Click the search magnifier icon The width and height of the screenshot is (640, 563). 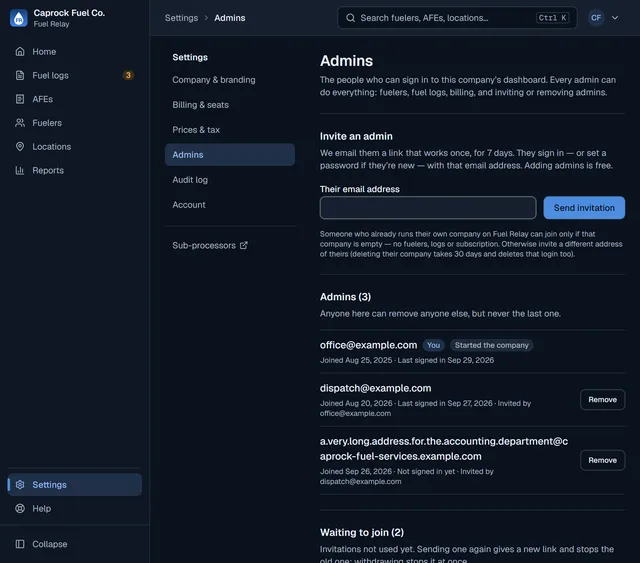coord(350,18)
